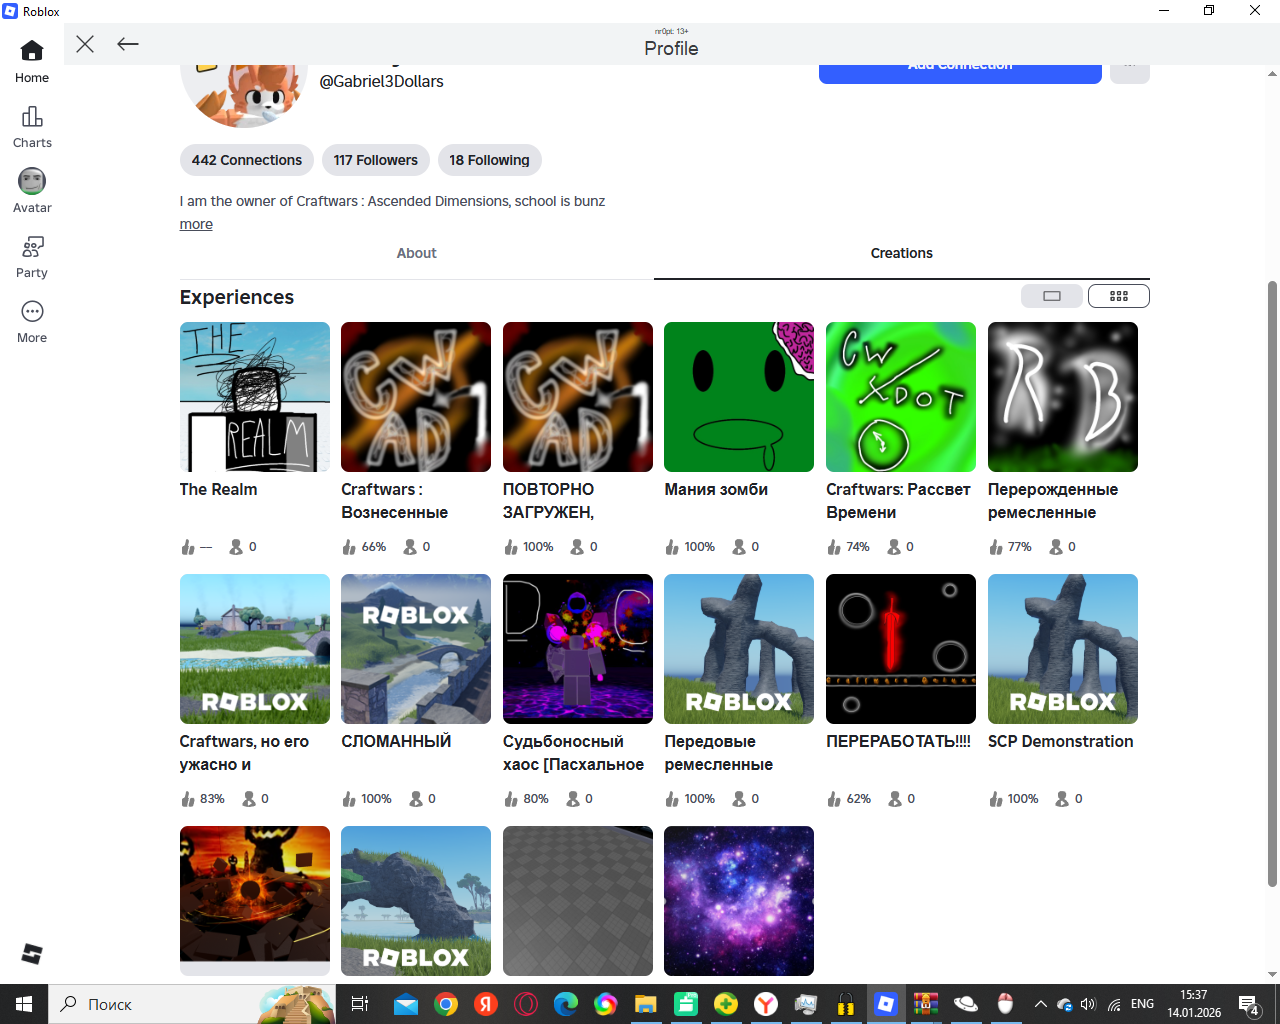
Task: Click the Roblox logo at sidebar bottom
Action: pos(32,954)
